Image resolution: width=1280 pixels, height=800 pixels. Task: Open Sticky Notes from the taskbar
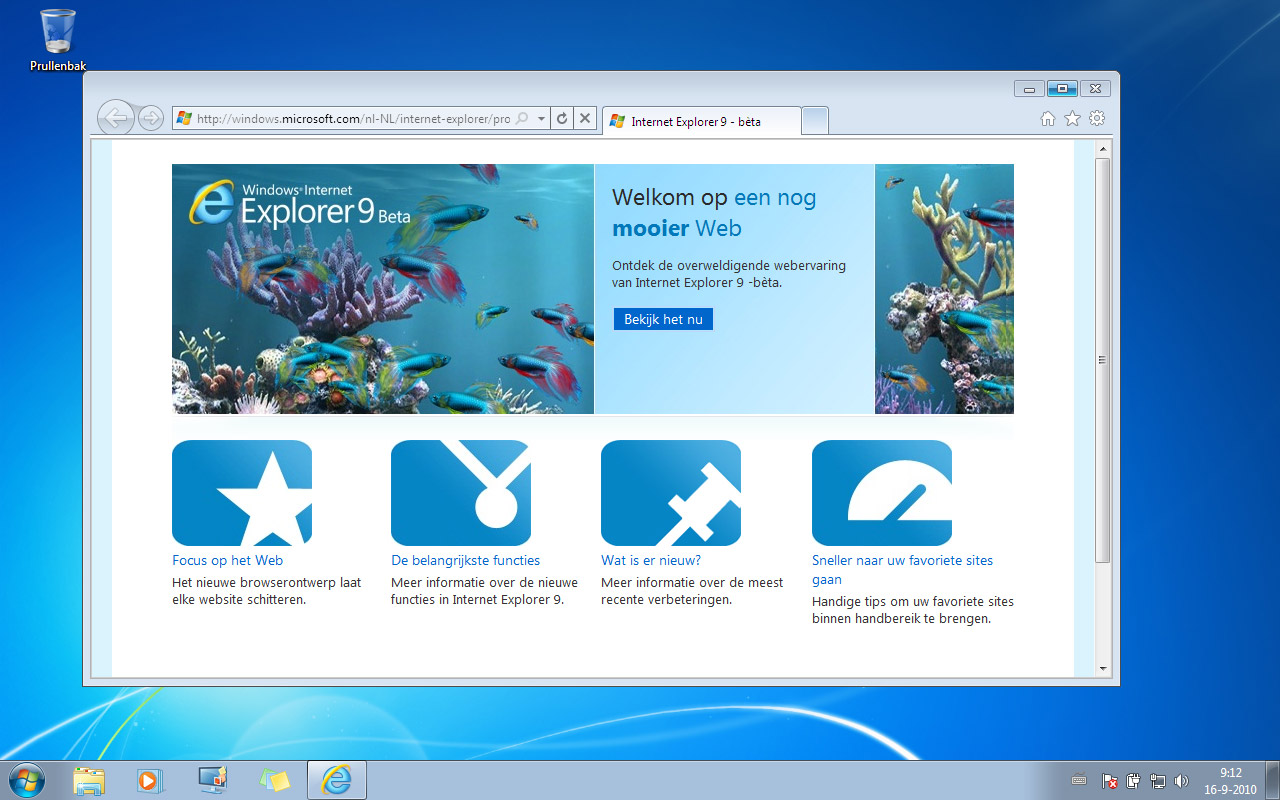(275, 780)
